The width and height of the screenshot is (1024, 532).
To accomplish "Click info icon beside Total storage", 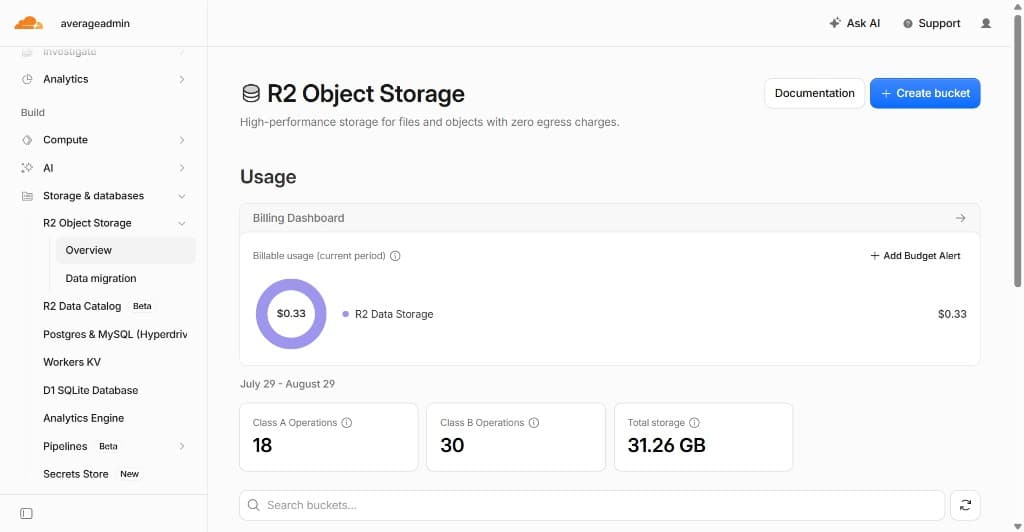I will tap(694, 423).
